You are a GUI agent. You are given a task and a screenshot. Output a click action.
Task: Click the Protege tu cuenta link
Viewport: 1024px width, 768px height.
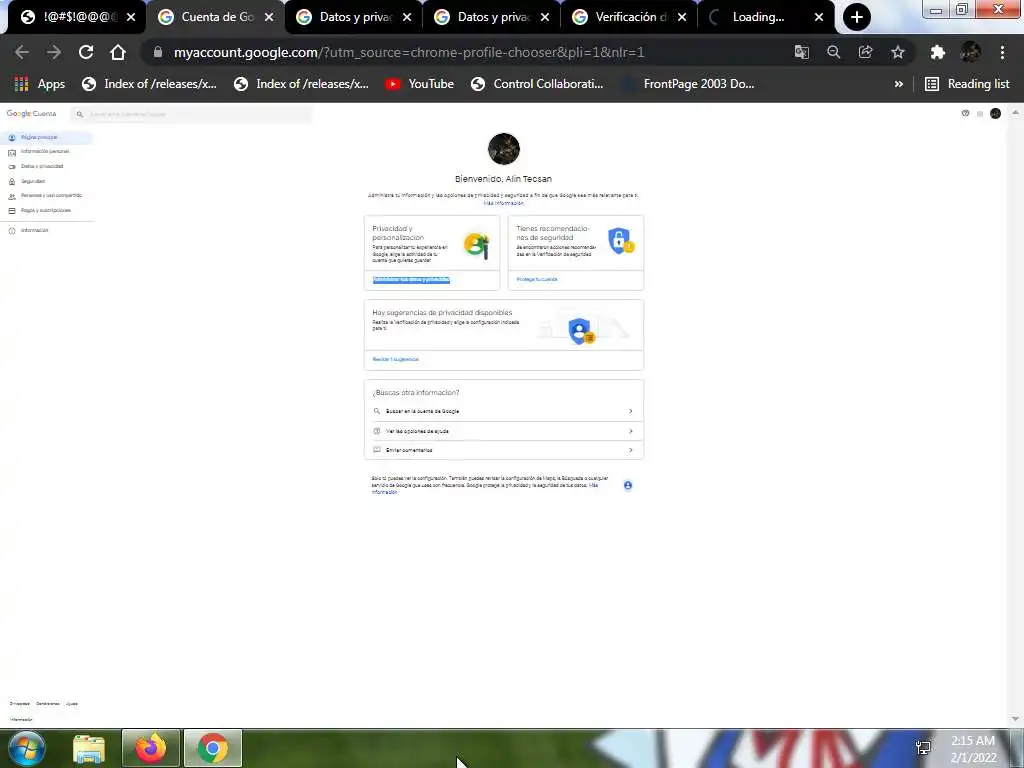tap(537, 280)
